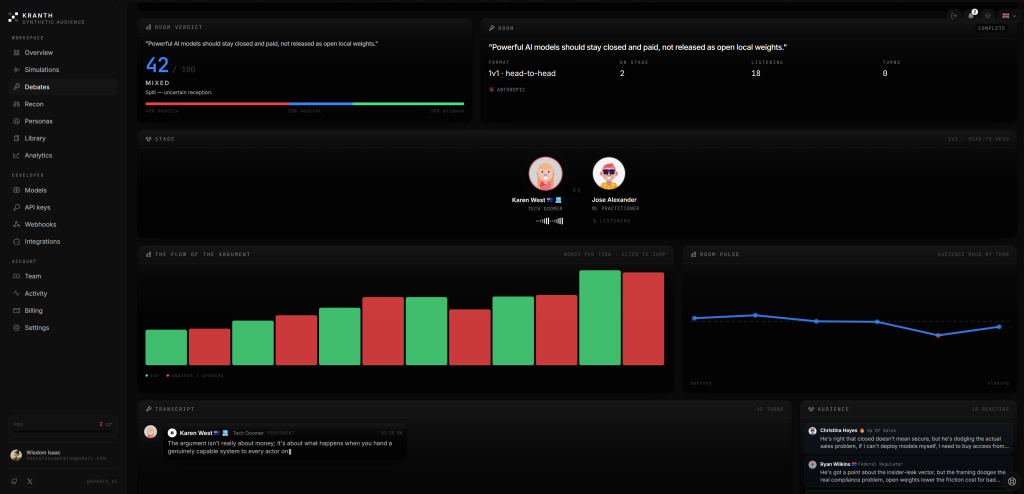Click the Complete status badge
1024x494 pixels.
point(991,28)
